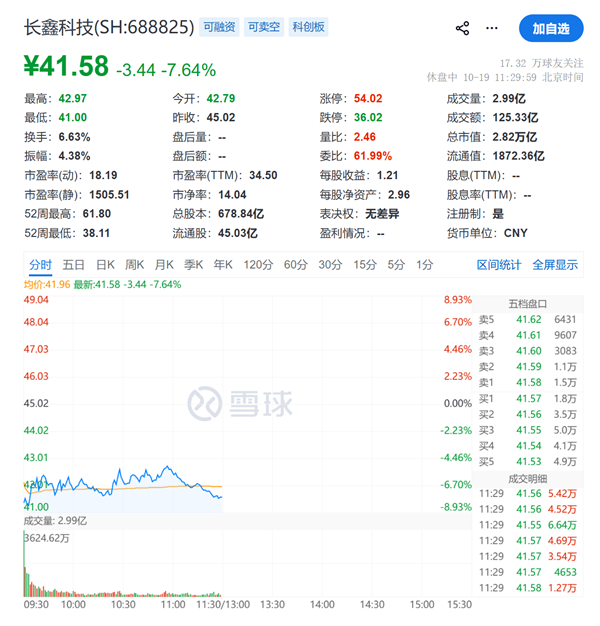Open 区间统计 range statistics
The height and width of the screenshot is (626, 600).
point(499,265)
